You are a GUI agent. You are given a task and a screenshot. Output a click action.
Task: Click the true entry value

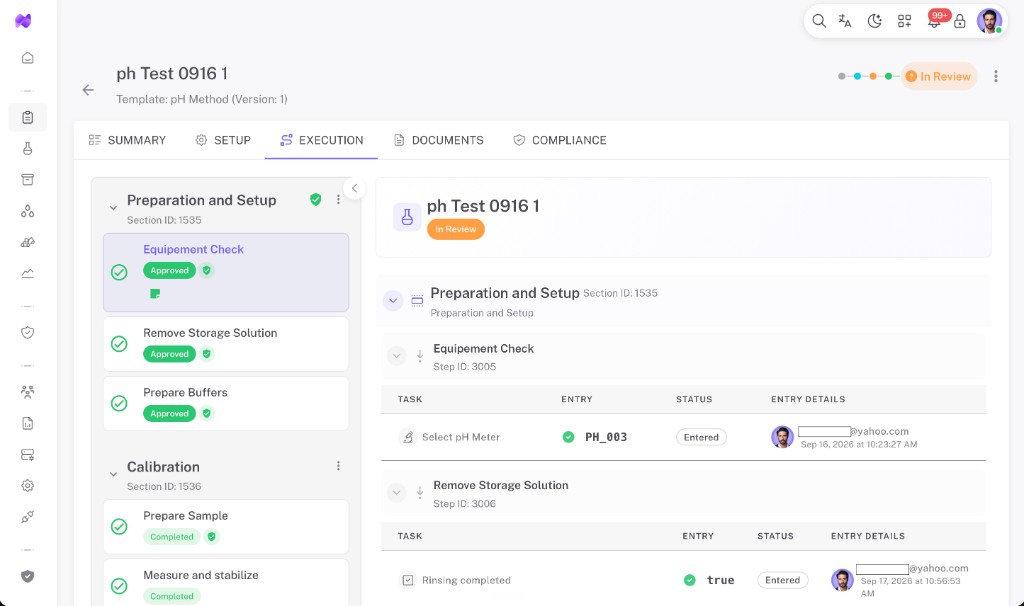(x=720, y=580)
